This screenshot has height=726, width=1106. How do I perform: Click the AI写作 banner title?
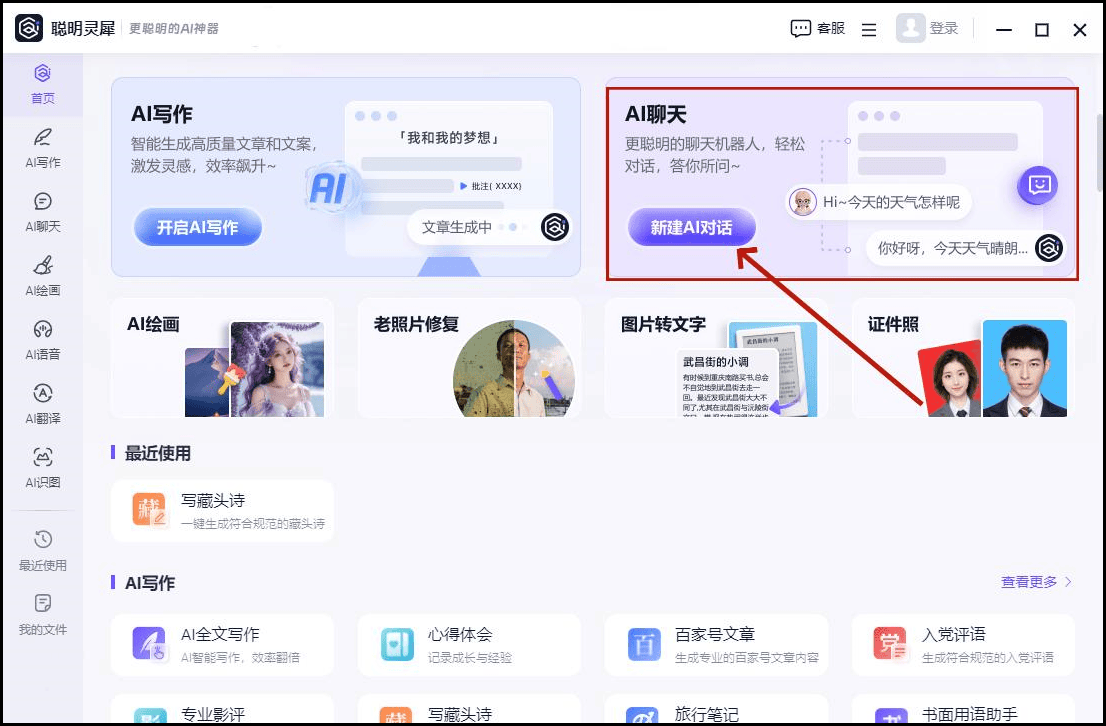162,114
